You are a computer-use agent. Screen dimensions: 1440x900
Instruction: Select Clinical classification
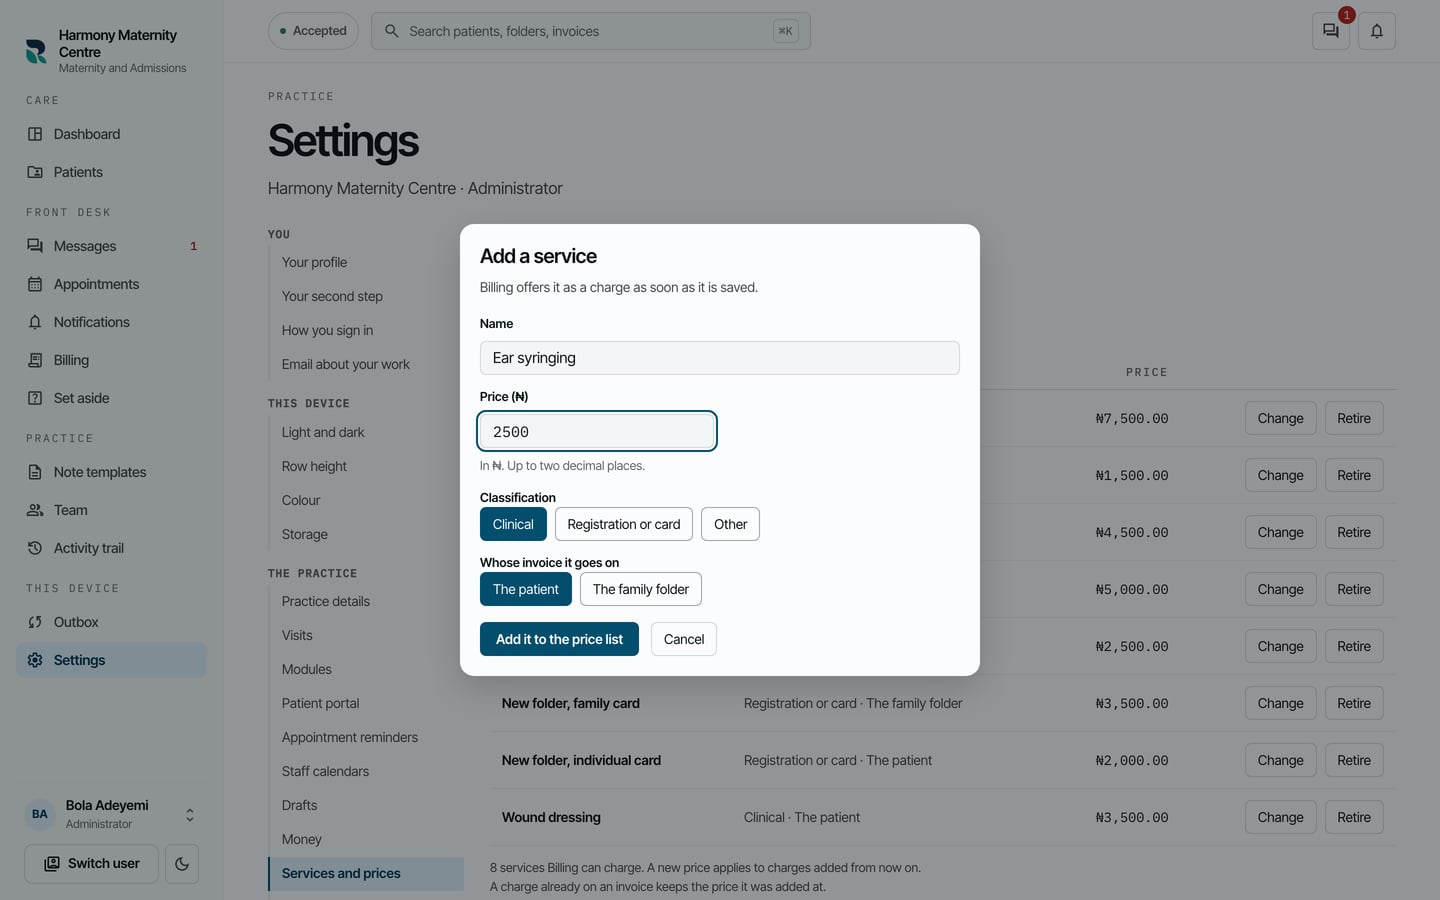(513, 524)
